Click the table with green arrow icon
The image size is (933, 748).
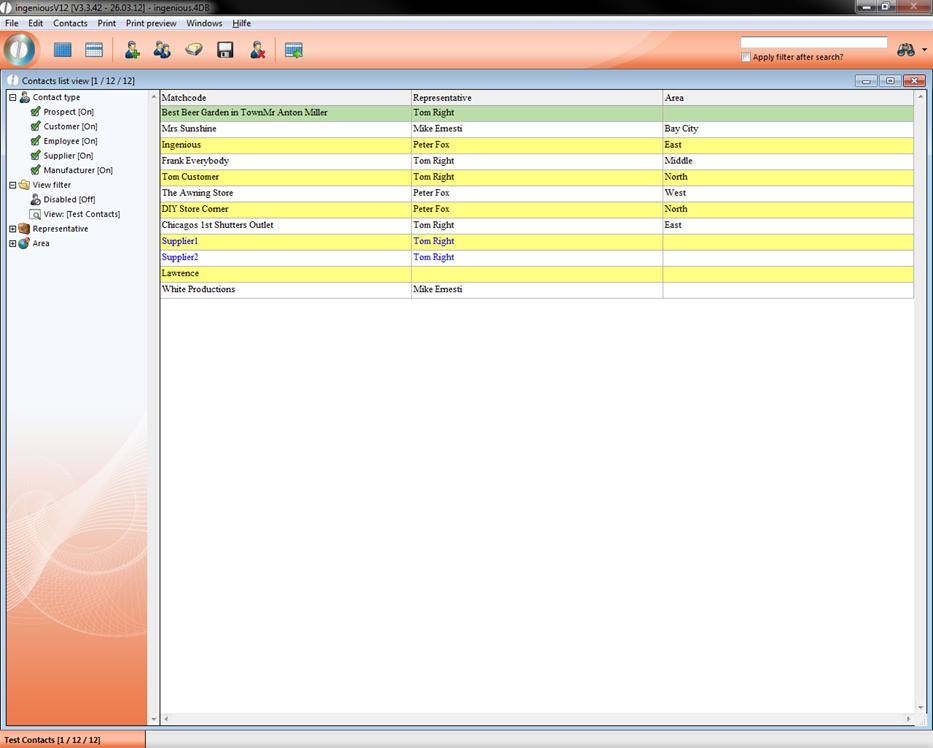click(x=293, y=50)
